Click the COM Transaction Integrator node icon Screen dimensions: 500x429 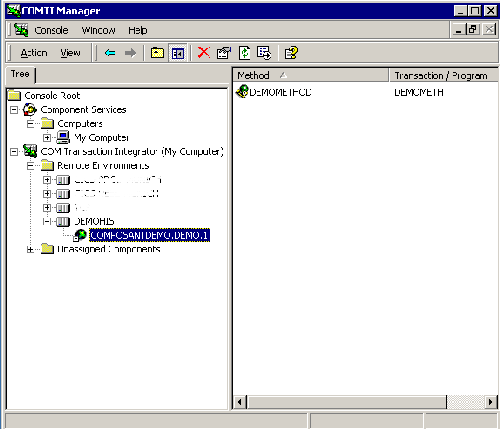[x=30, y=151]
